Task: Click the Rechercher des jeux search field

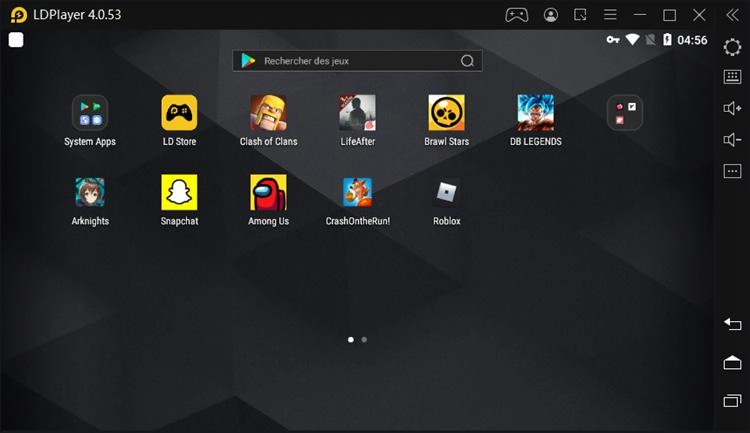Action: (357, 61)
